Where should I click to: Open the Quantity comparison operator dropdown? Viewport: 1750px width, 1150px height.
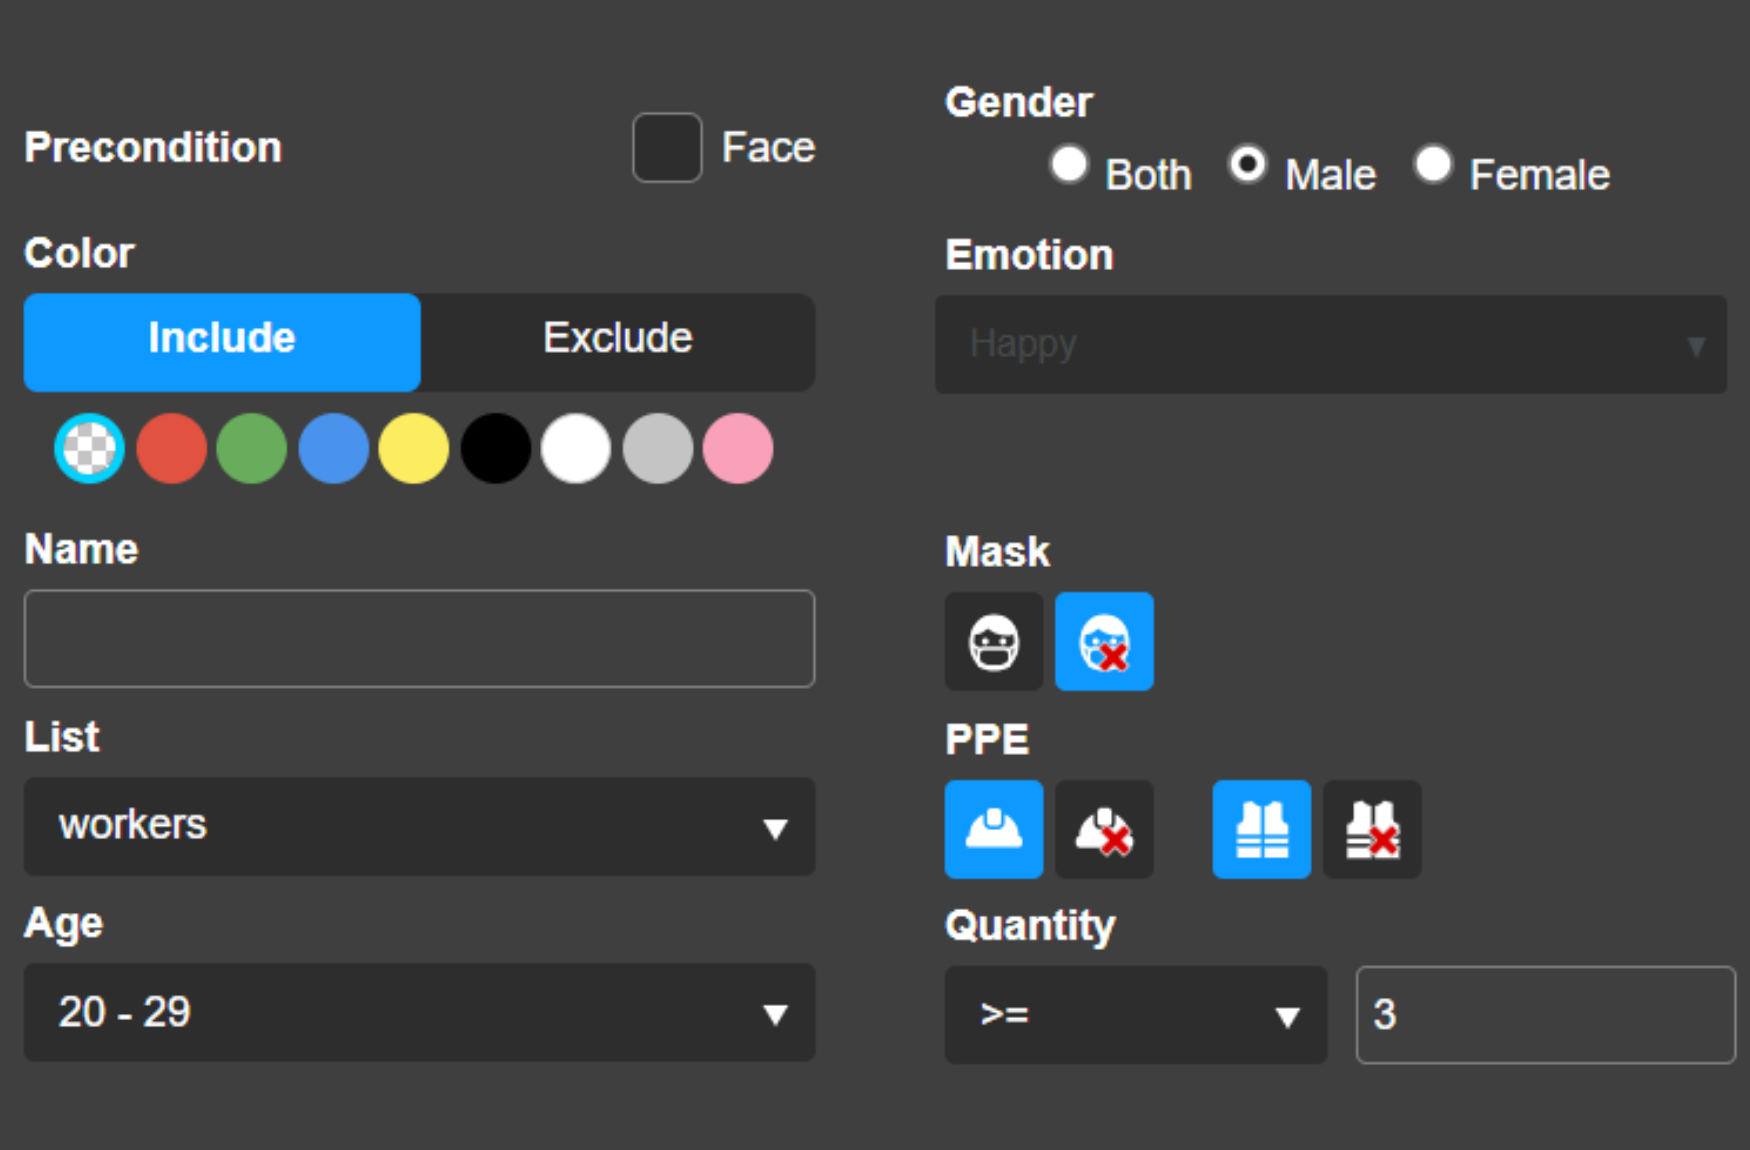(1135, 1014)
